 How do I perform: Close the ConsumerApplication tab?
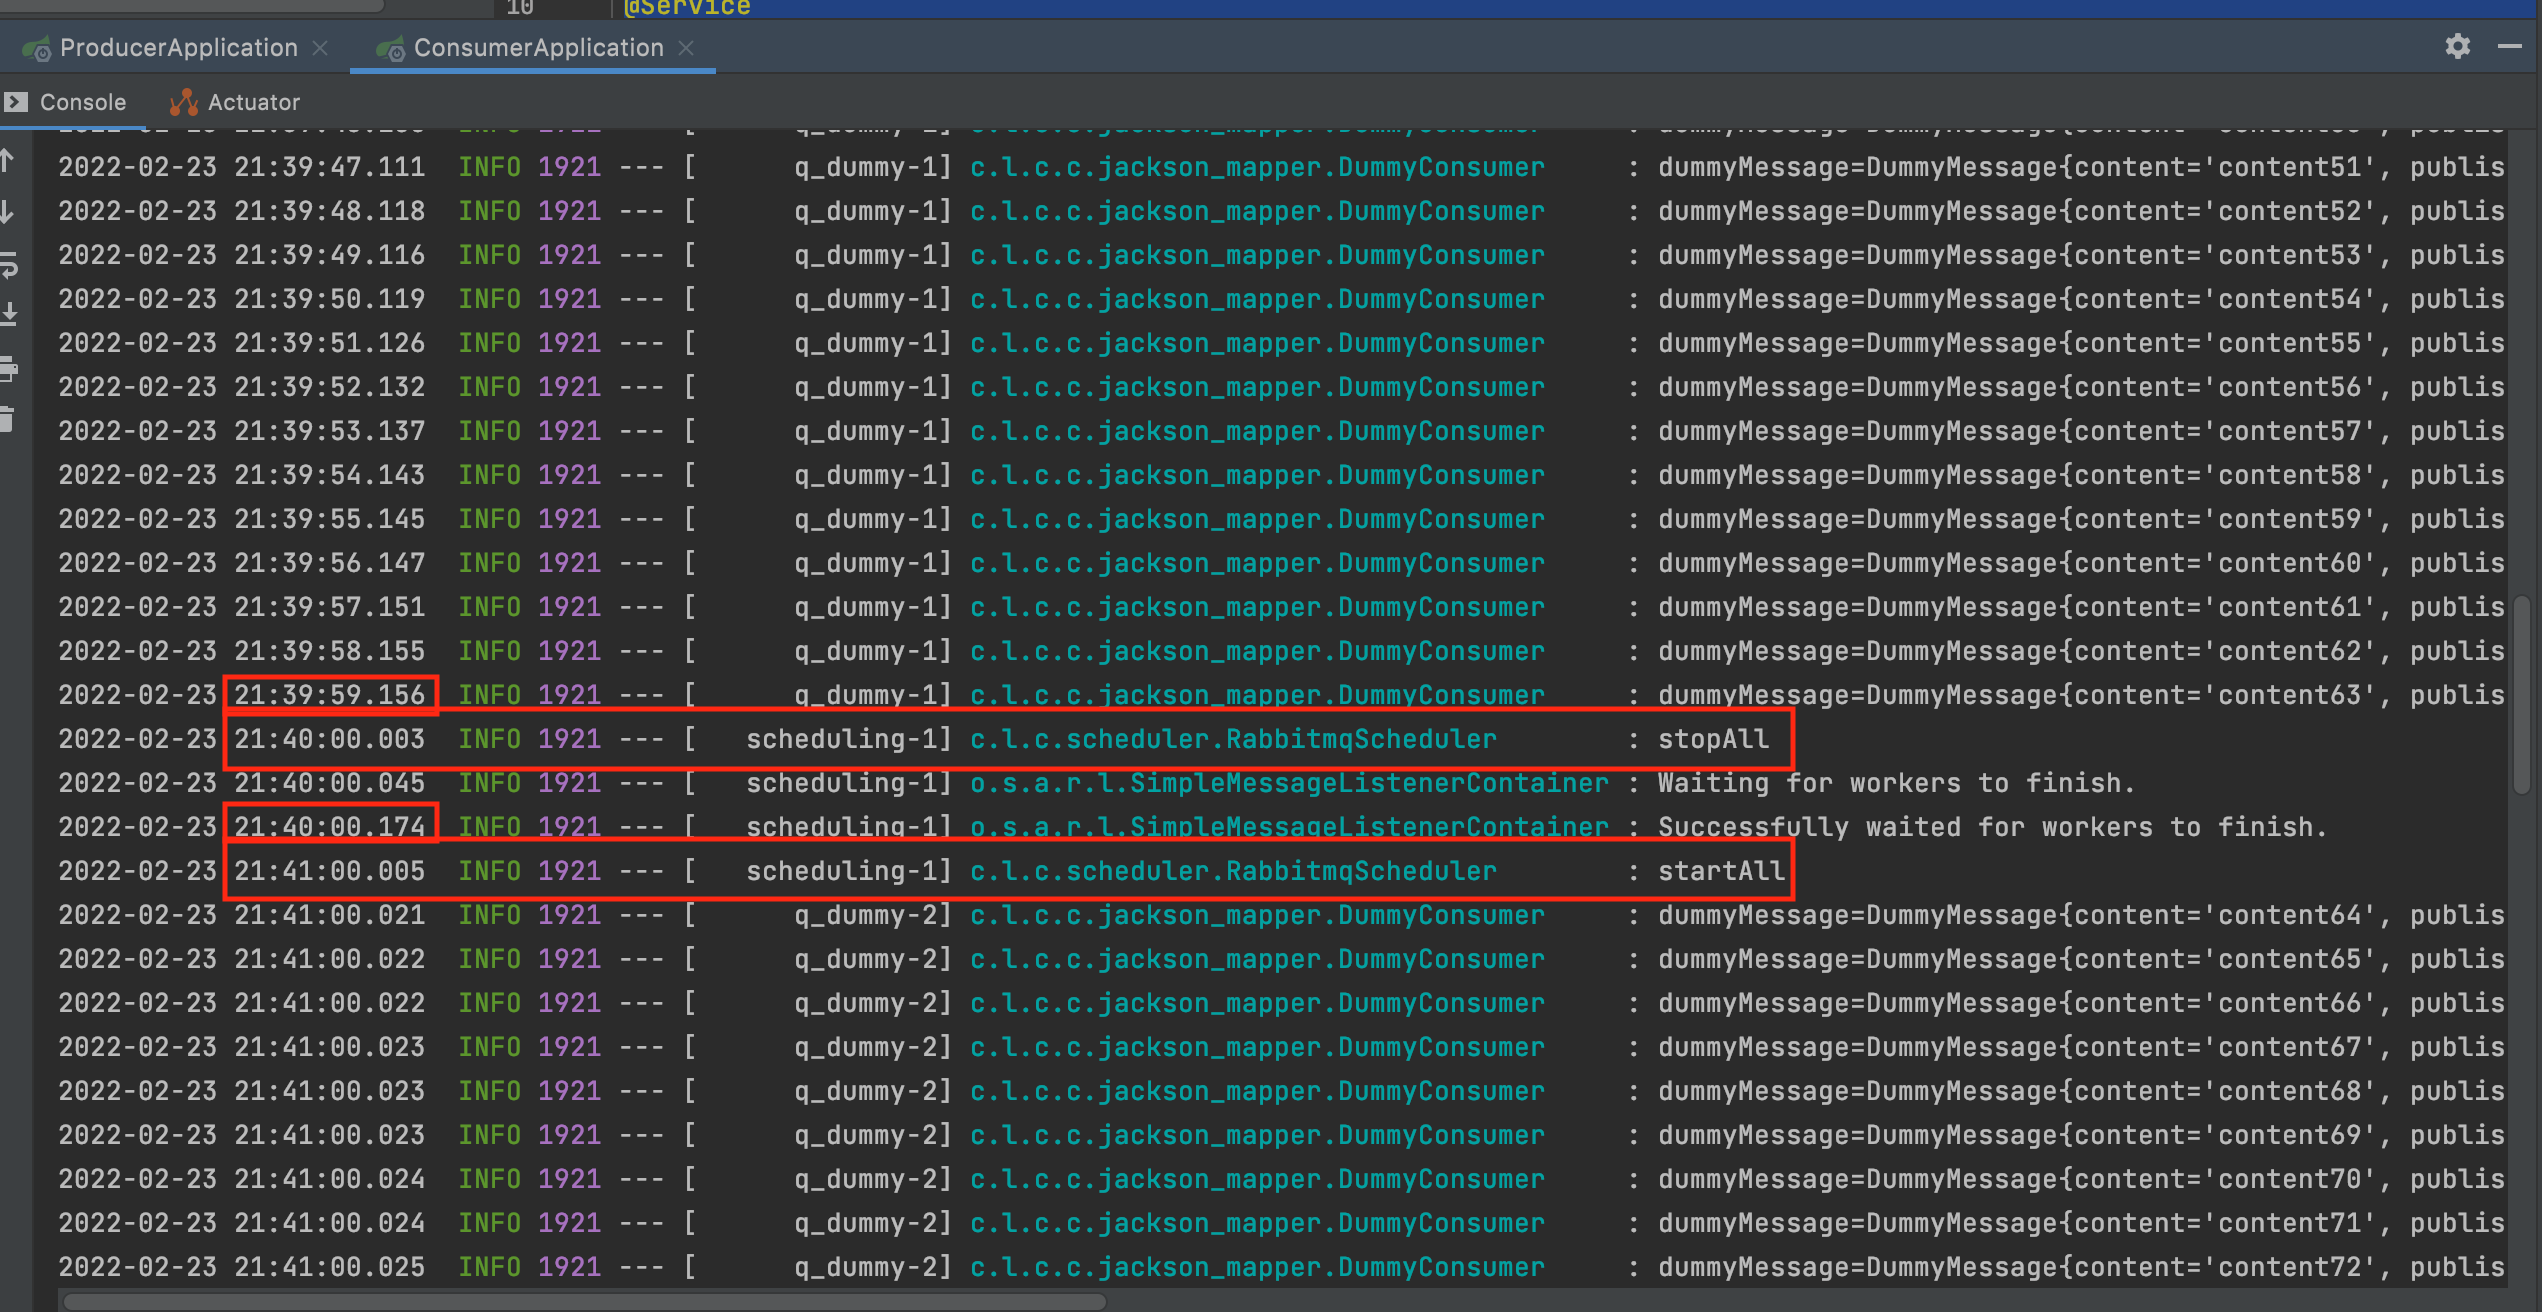pos(686,48)
